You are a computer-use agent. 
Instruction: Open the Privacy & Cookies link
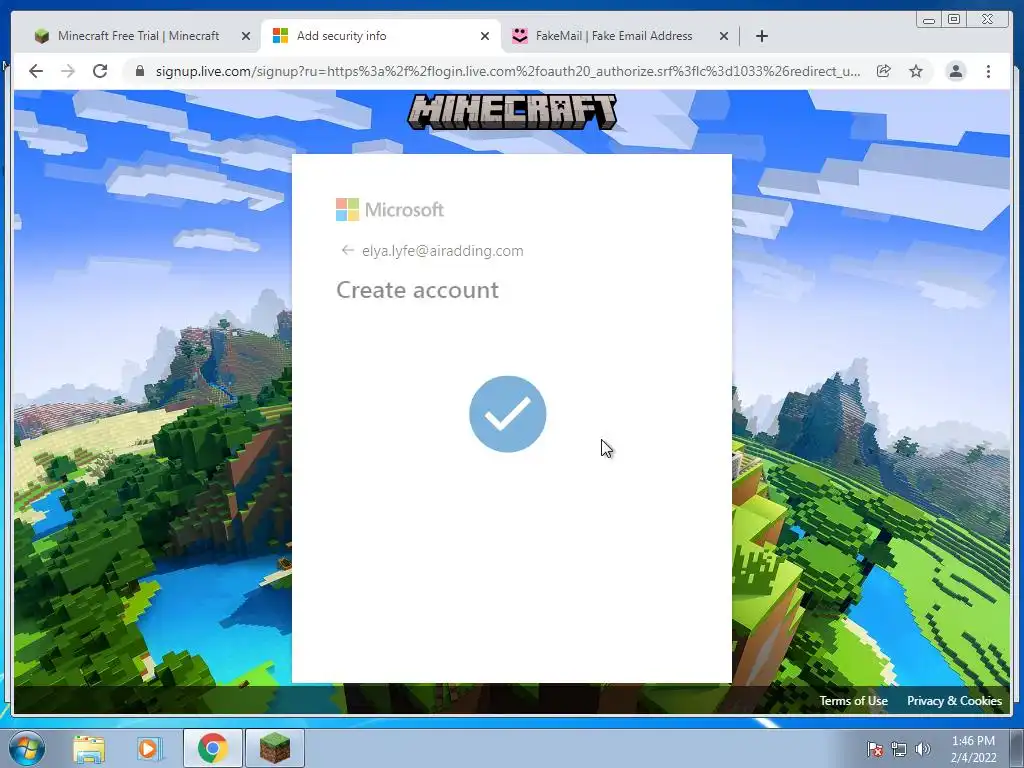point(954,701)
